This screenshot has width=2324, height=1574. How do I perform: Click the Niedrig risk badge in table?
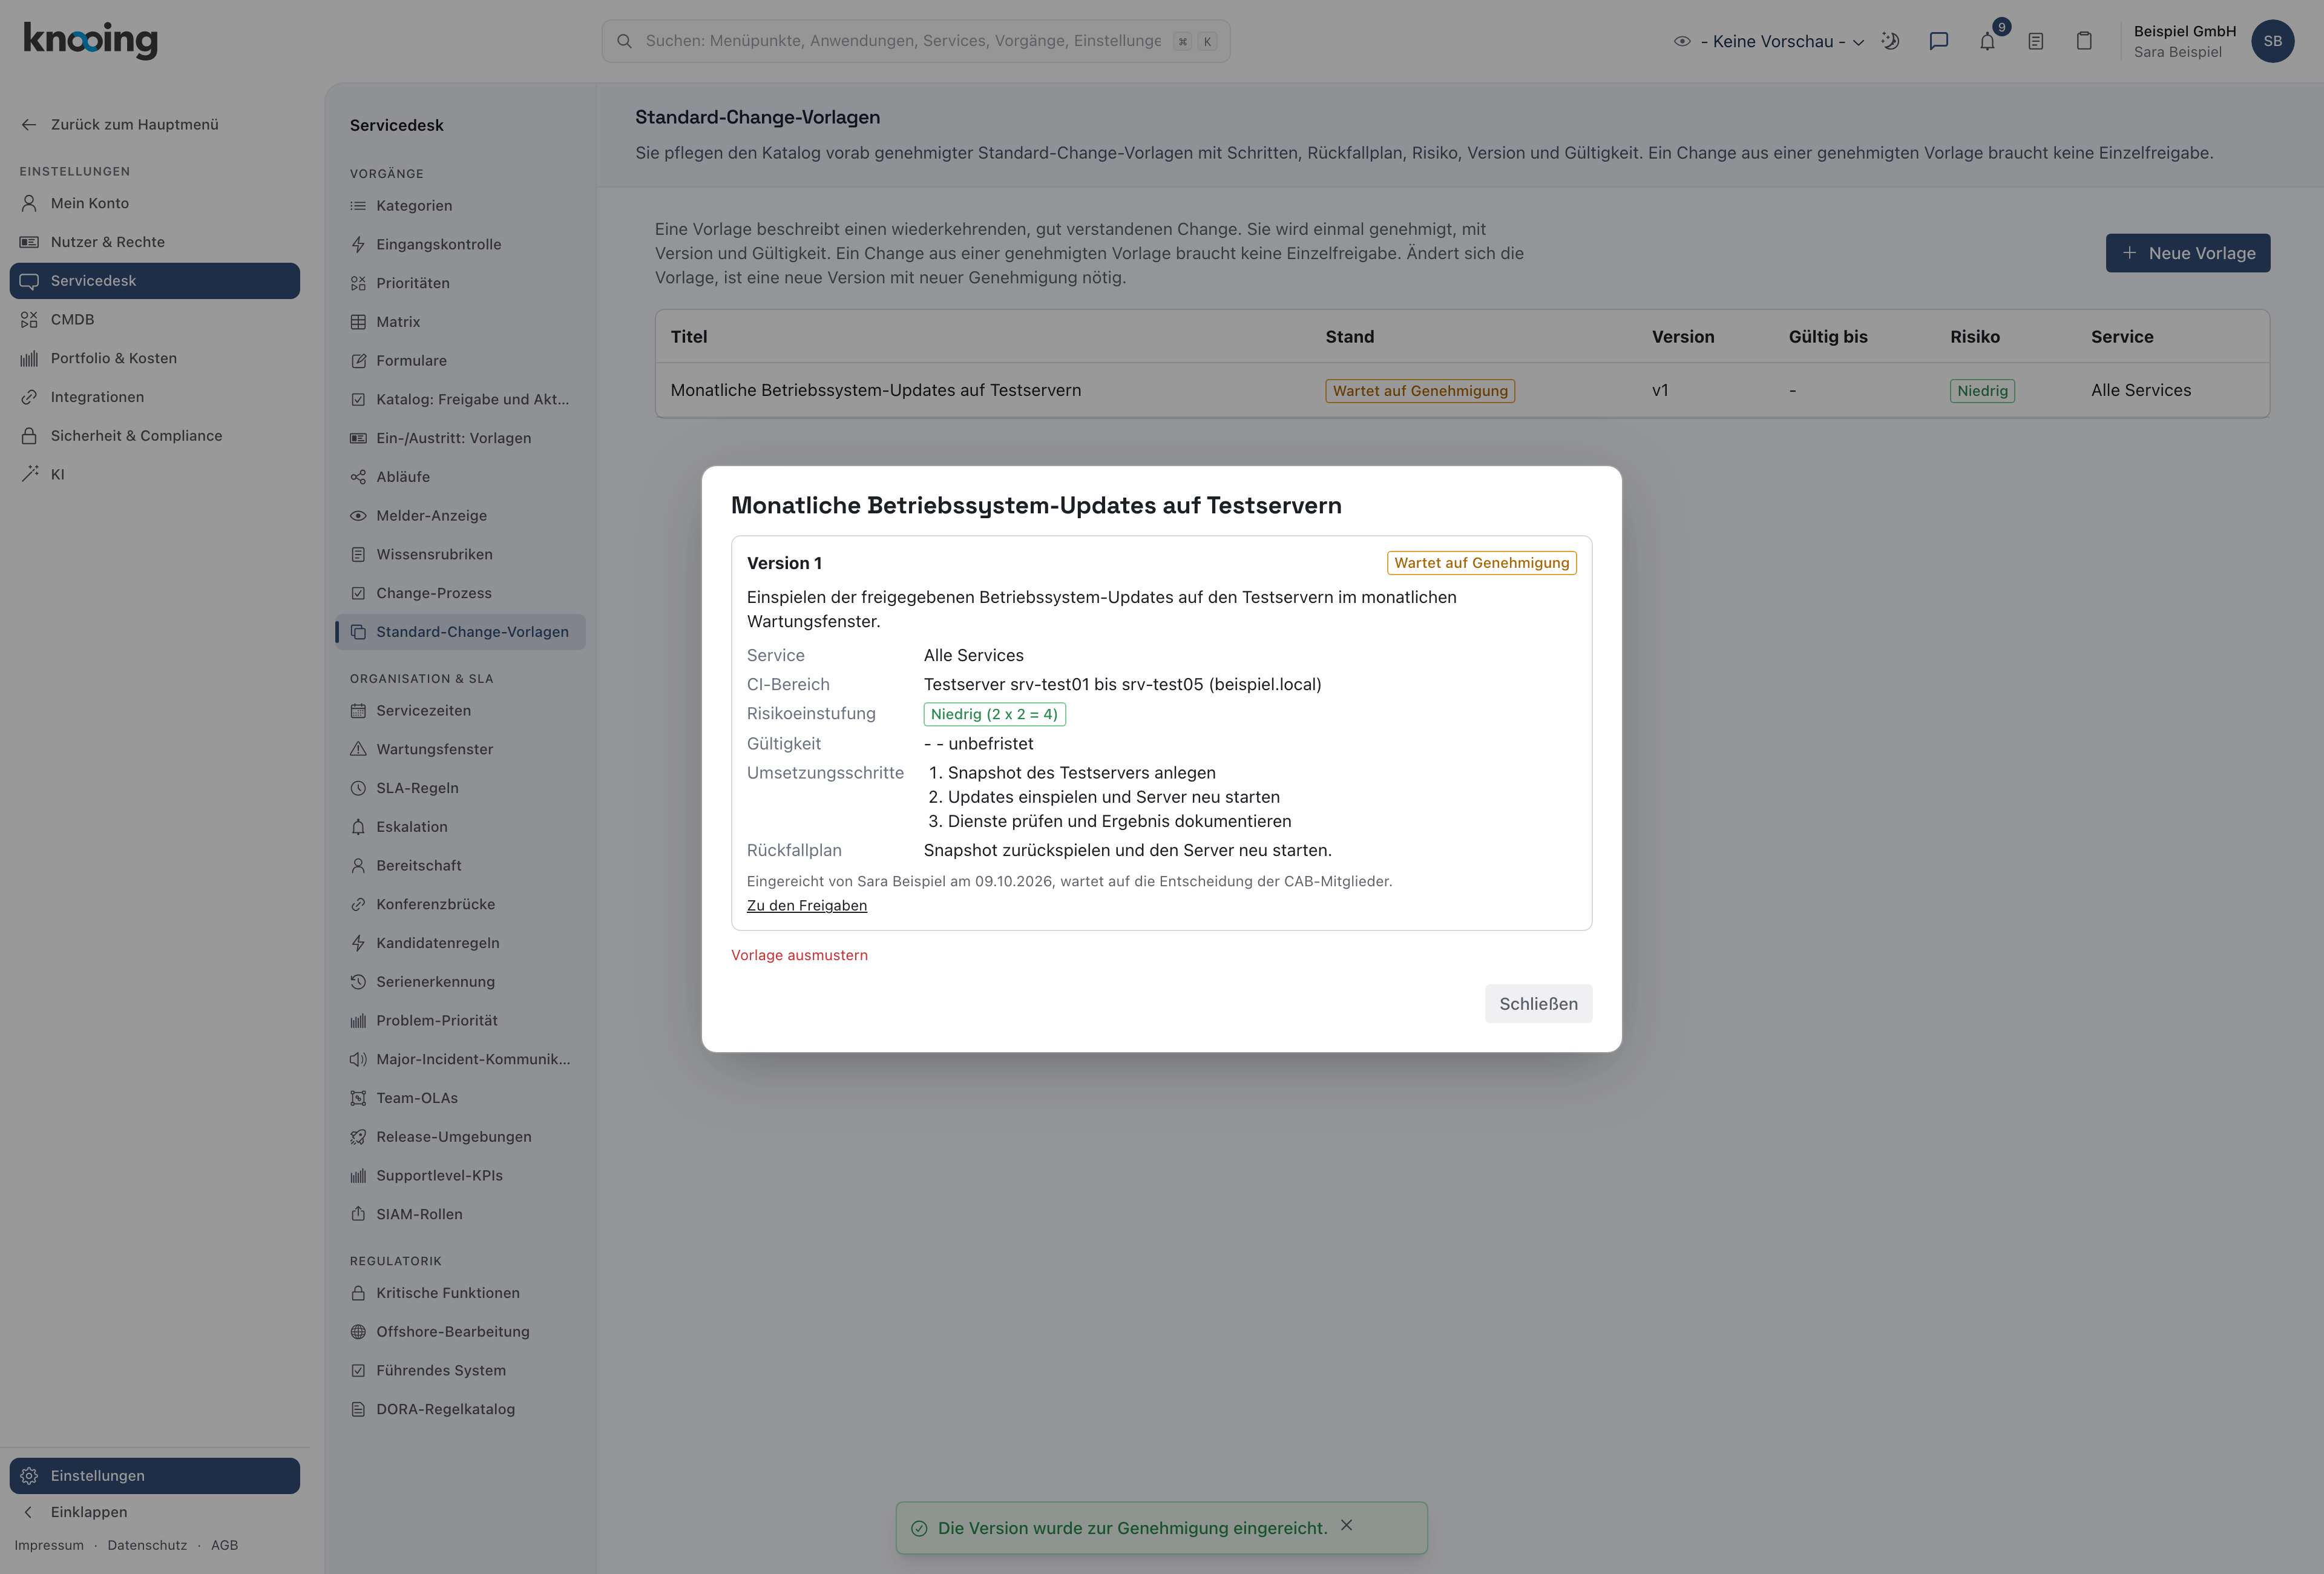1982,391
